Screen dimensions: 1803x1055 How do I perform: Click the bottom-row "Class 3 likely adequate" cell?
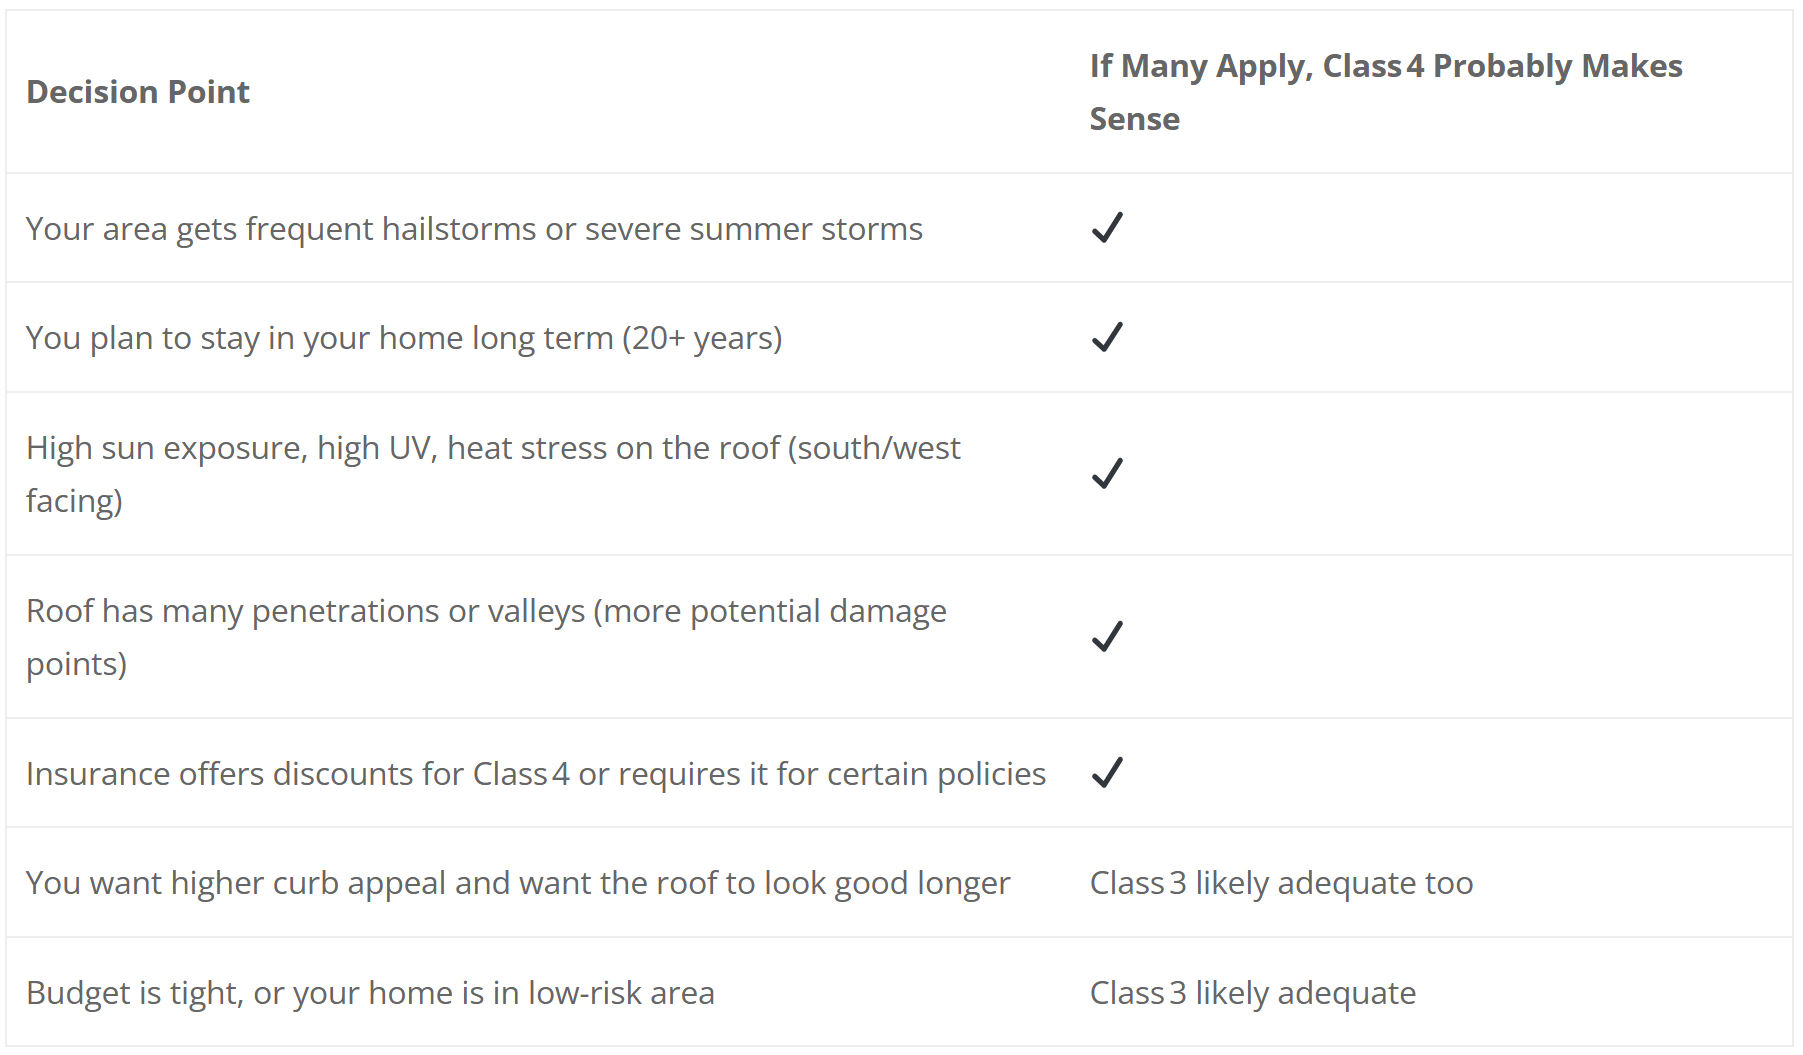point(1252,993)
